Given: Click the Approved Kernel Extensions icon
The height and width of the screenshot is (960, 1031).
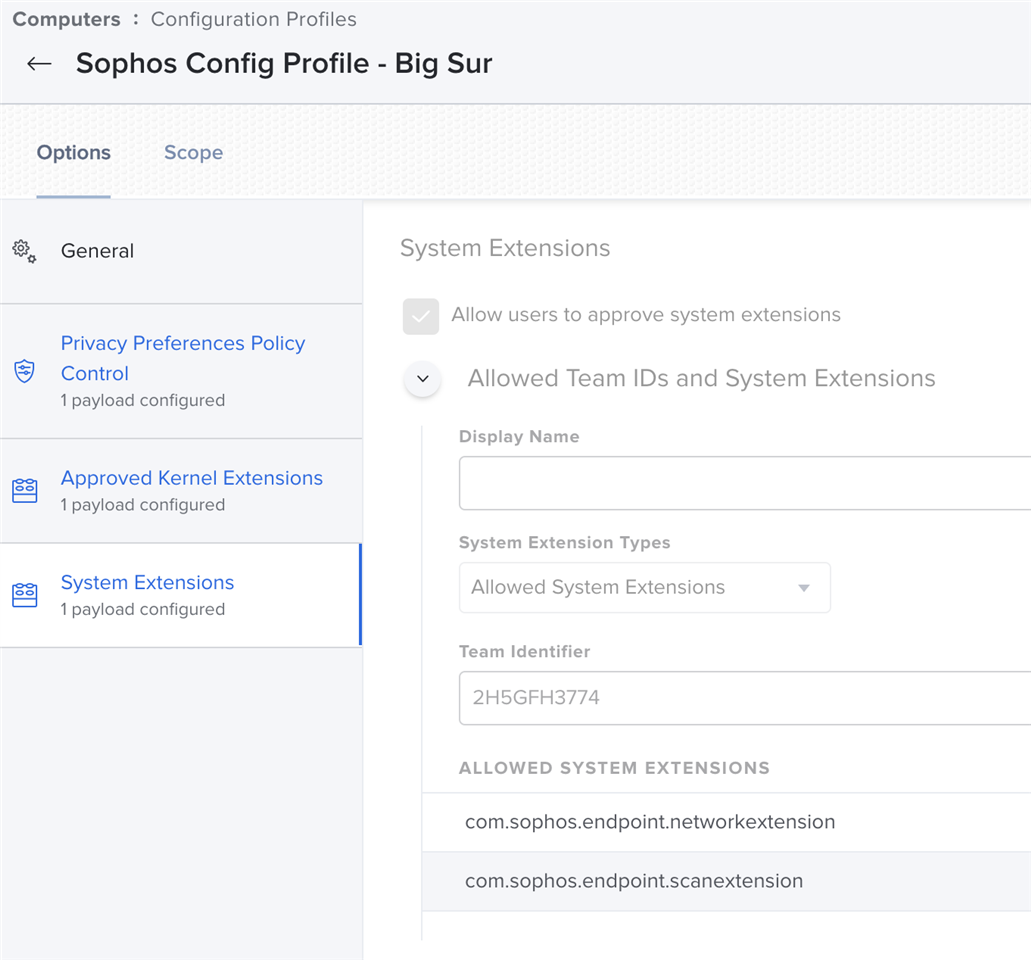Looking at the screenshot, I should tap(25, 491).
